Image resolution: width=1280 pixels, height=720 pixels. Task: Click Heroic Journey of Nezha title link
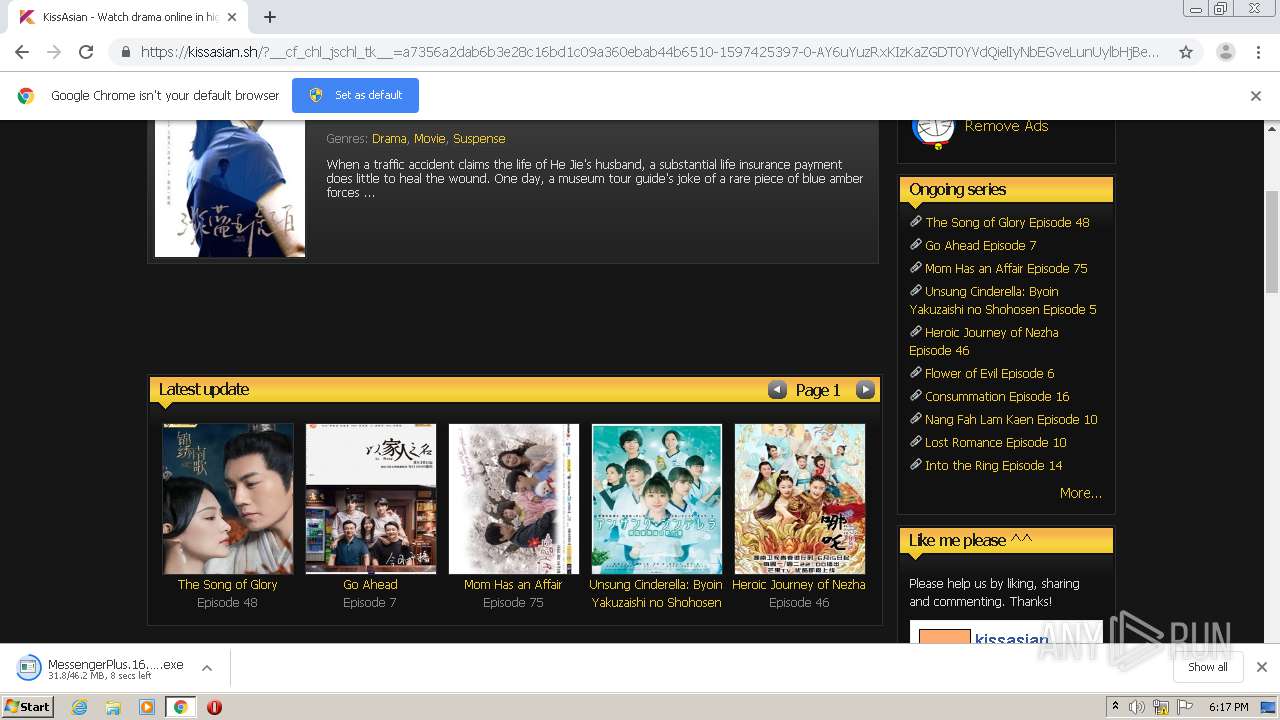point(799,584)
